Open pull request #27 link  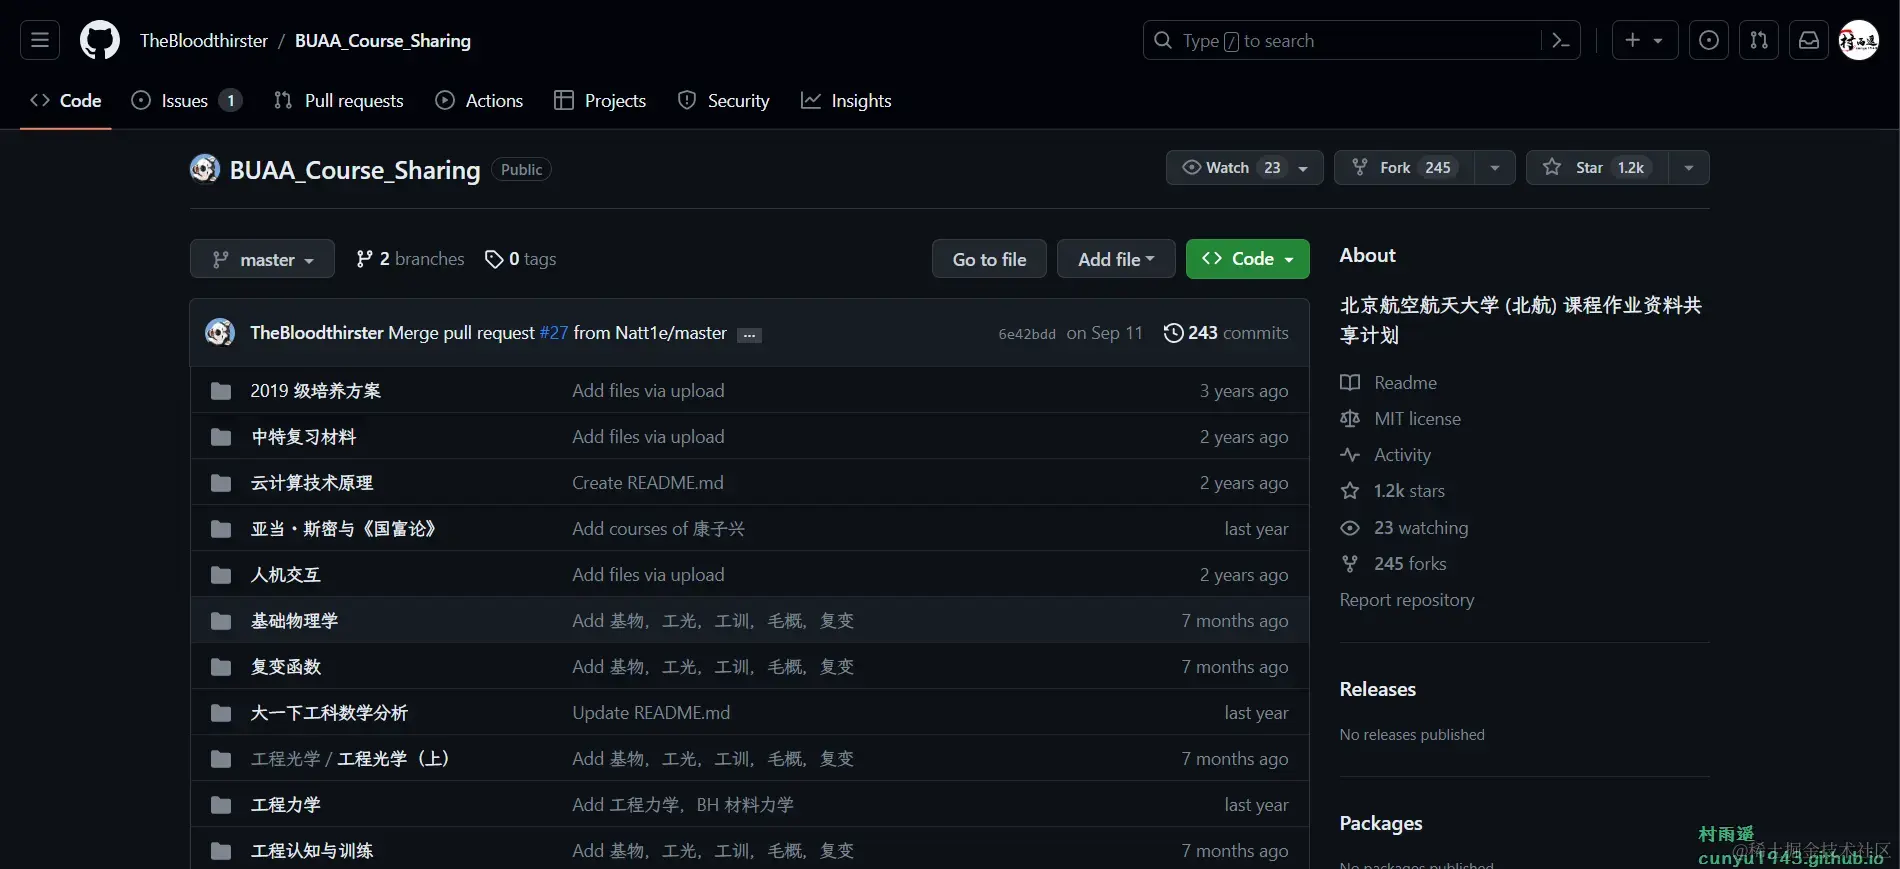pyautogui.click(x=554, y=333)
